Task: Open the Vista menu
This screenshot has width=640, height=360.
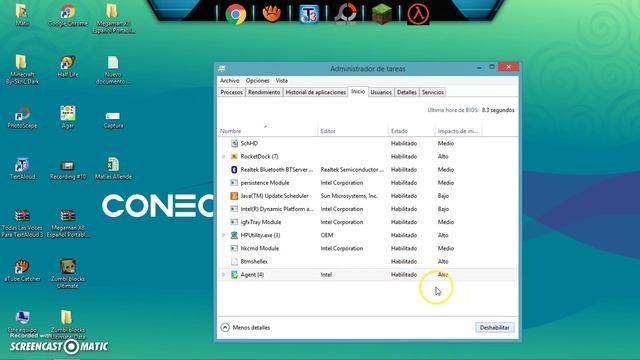Action: click(281, 80)
